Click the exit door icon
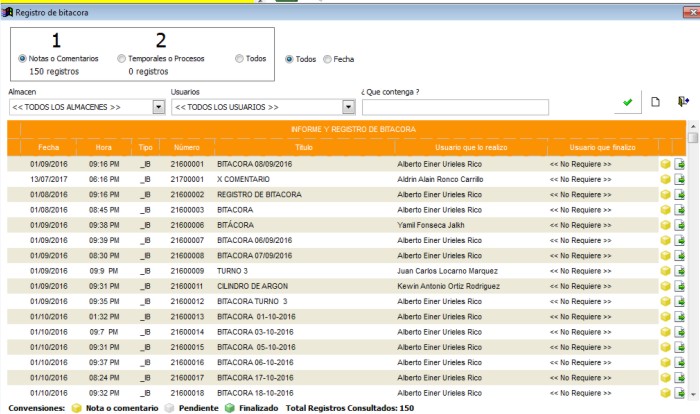This screenshot has width=700, height=414. (683, 101)
